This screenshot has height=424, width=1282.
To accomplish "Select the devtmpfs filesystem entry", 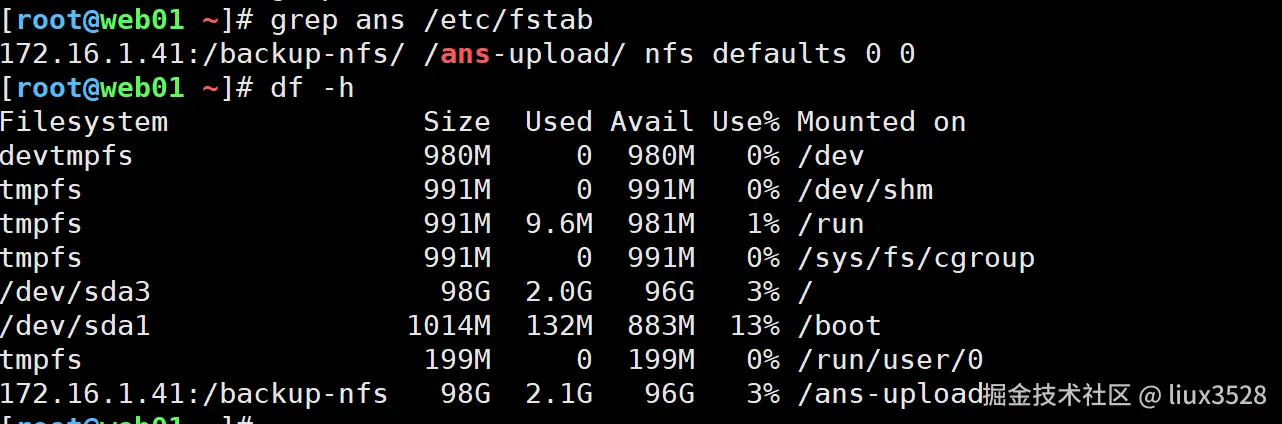I will [x=67, y=156].
